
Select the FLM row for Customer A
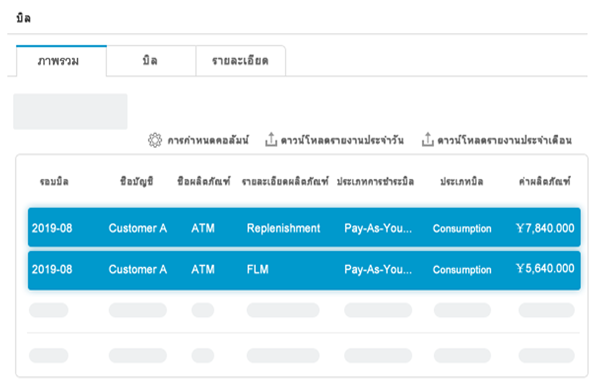point(304,270)
